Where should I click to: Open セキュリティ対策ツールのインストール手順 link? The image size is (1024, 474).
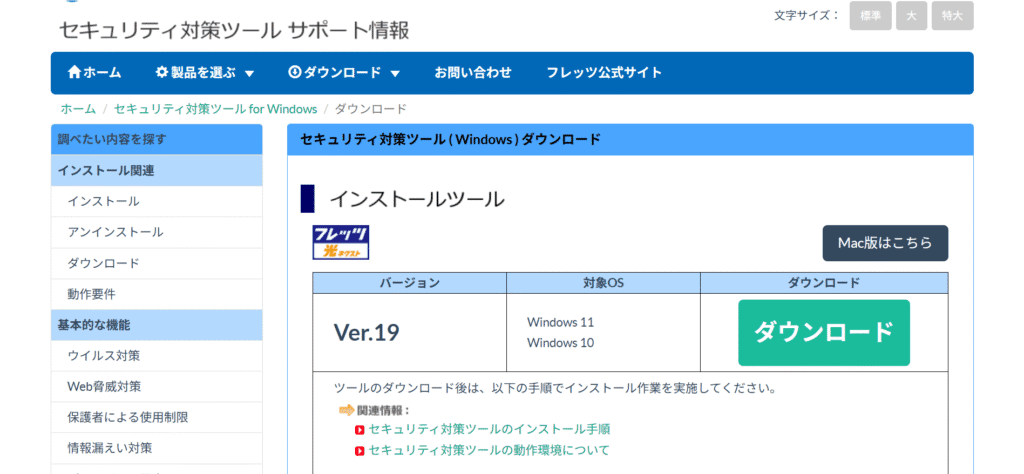[x=489, y=430]
